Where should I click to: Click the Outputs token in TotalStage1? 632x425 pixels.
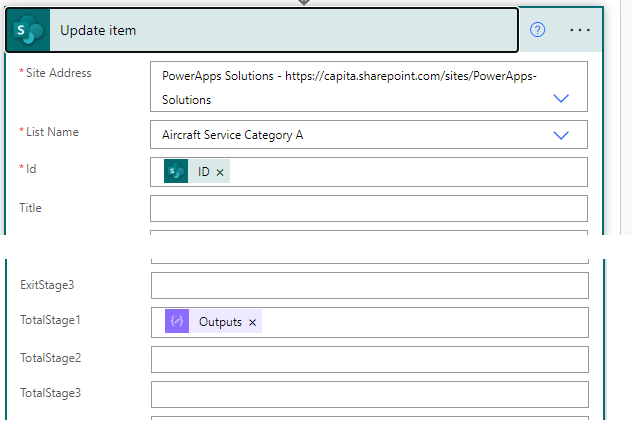(x=213, y=321)
